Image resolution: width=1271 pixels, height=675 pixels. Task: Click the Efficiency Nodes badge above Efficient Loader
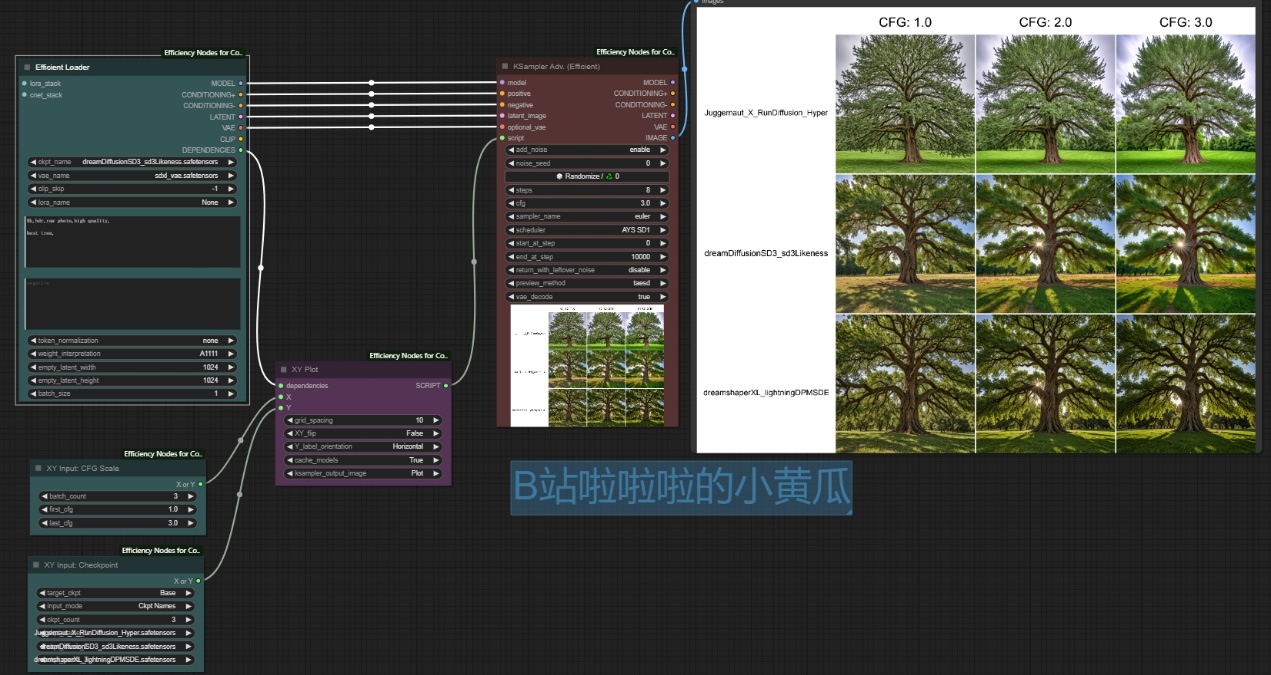[203, 53]
